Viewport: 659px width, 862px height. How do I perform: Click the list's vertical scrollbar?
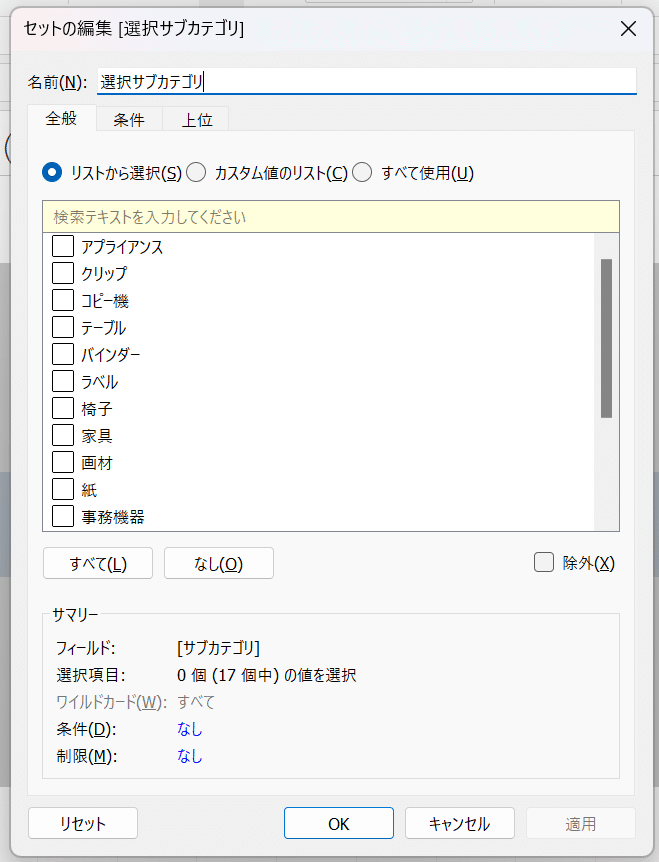click(606, 337)
